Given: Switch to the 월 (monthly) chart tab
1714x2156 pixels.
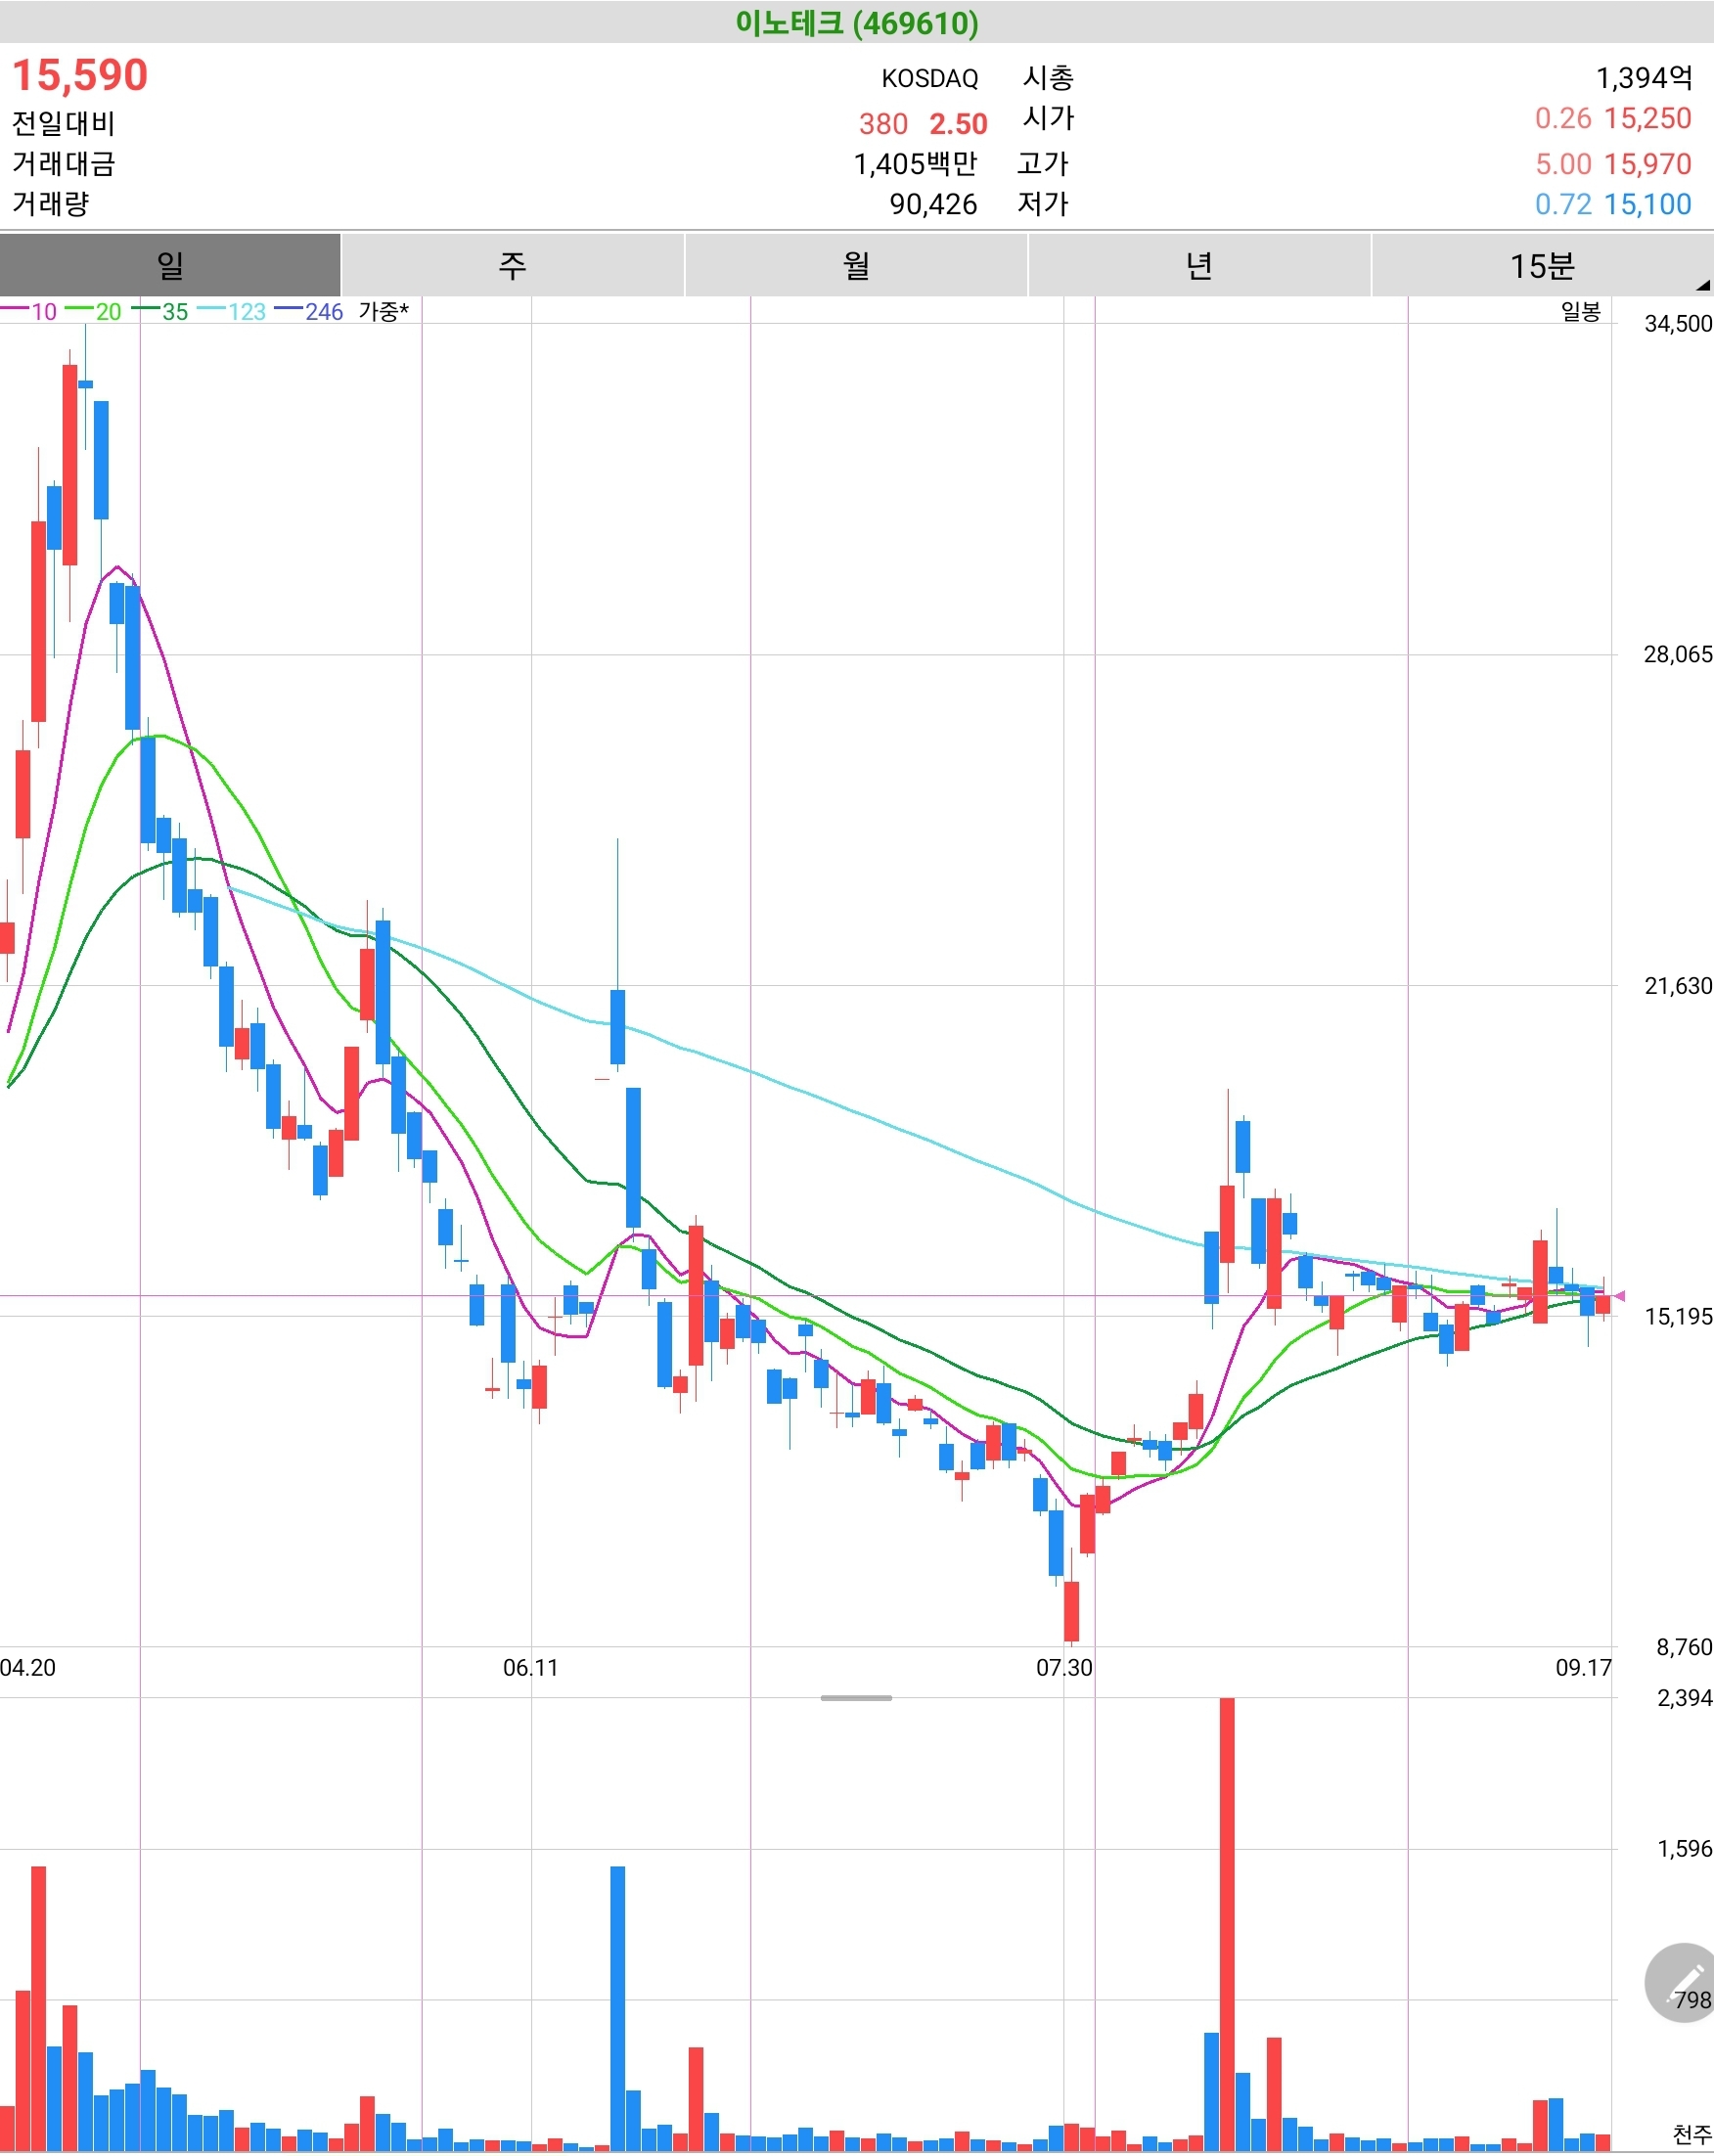Looking at the screenshot, I should pos(856,265).
